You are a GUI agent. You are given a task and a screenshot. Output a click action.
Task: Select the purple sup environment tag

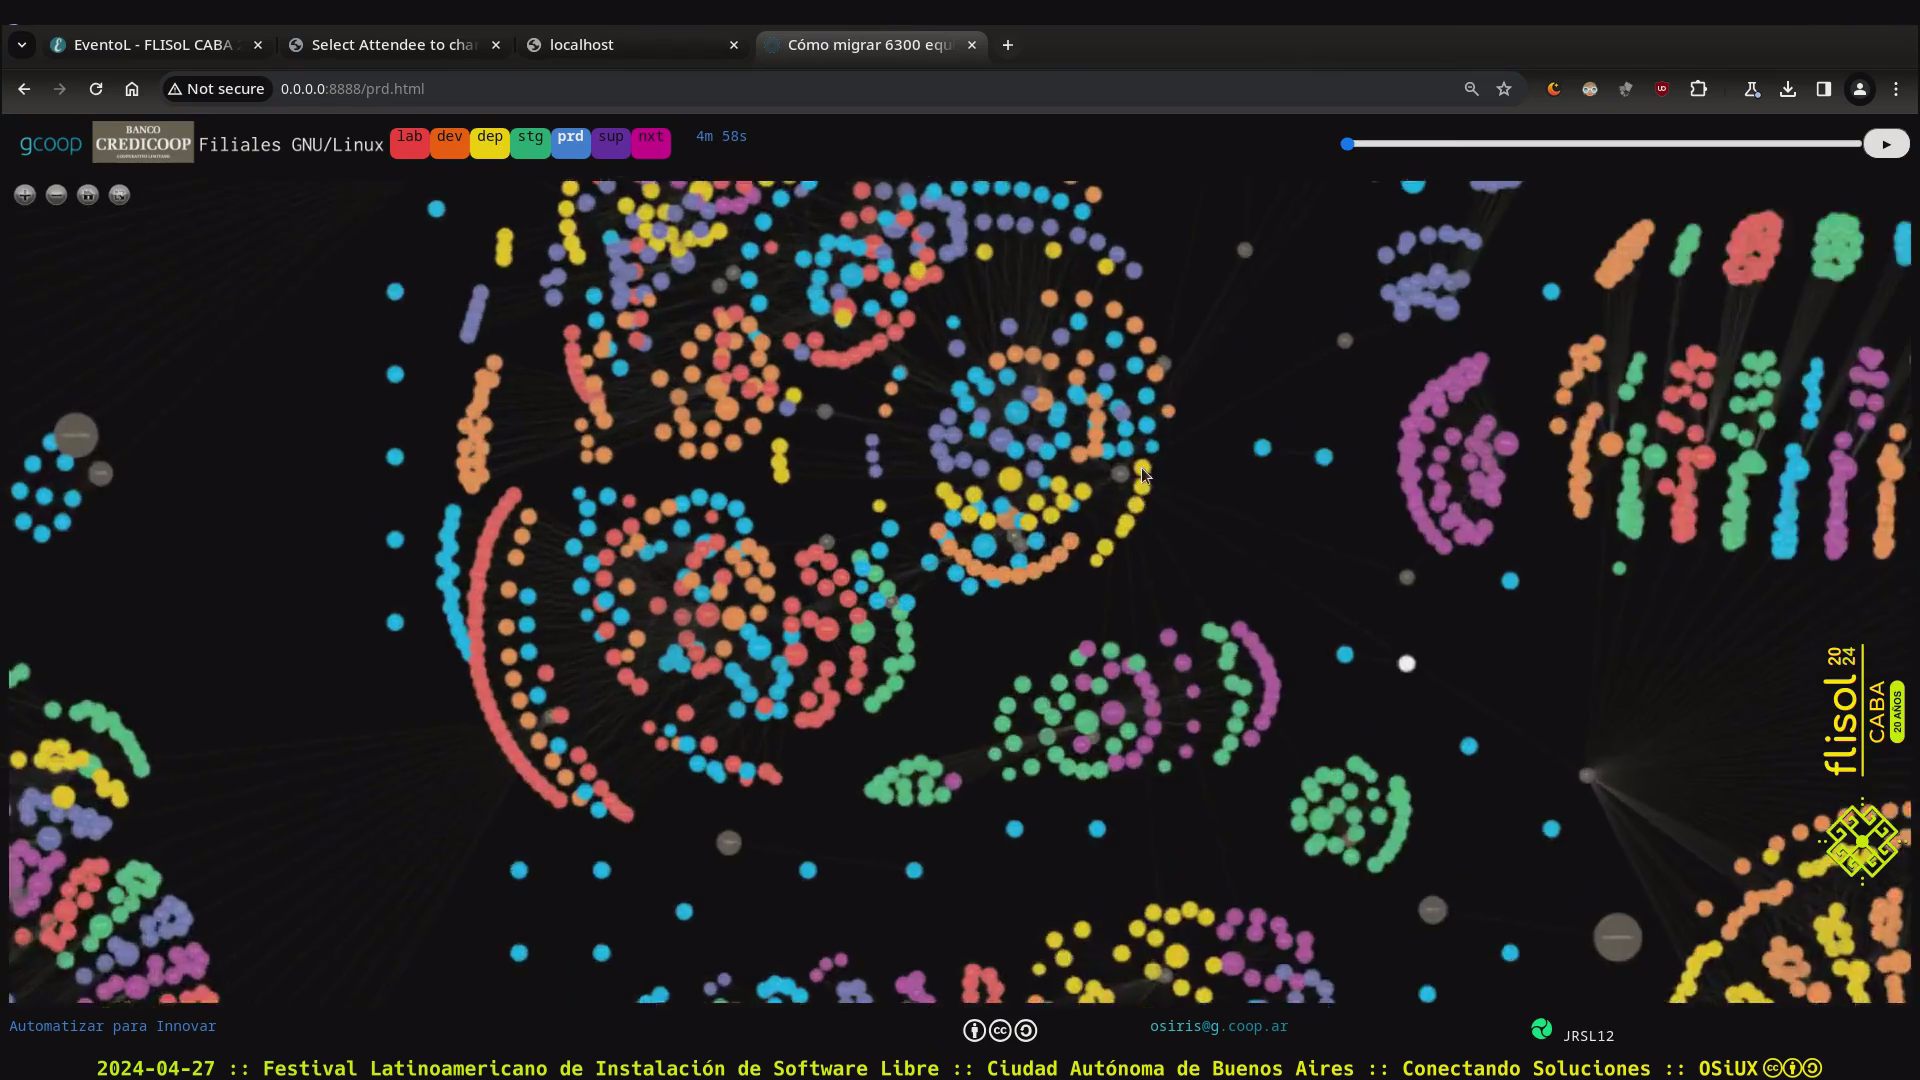(x=611, y=143)
